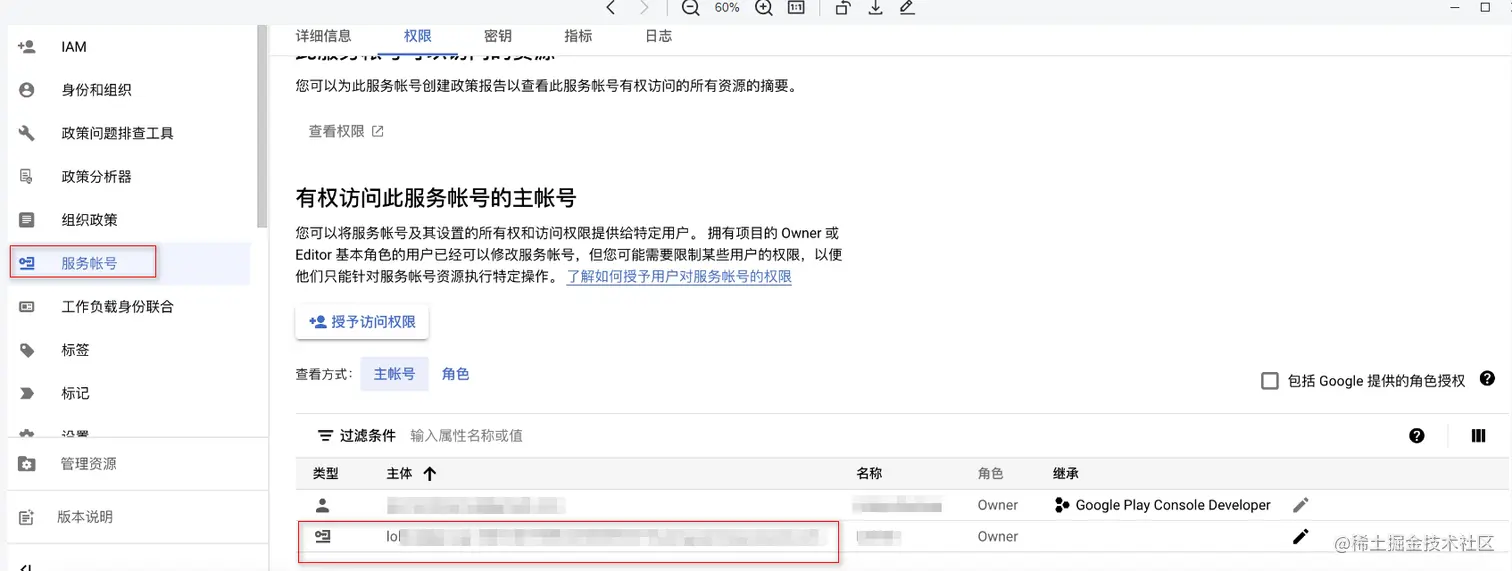This screenshot has height=571, width=1512.
Task: Click the 名称 column header
Action: pyautogui.click(x=869, y=474)
